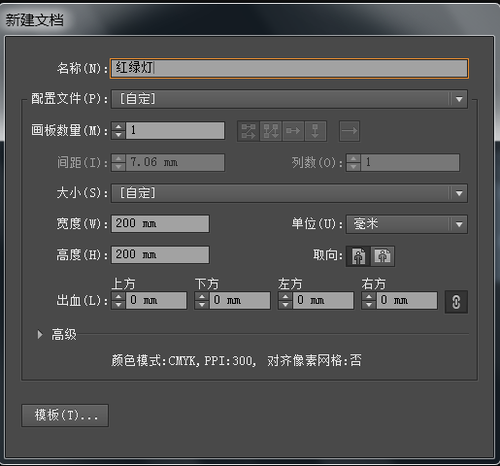
Task: Increase the 下方 bleed value
Action: (202, 296)
